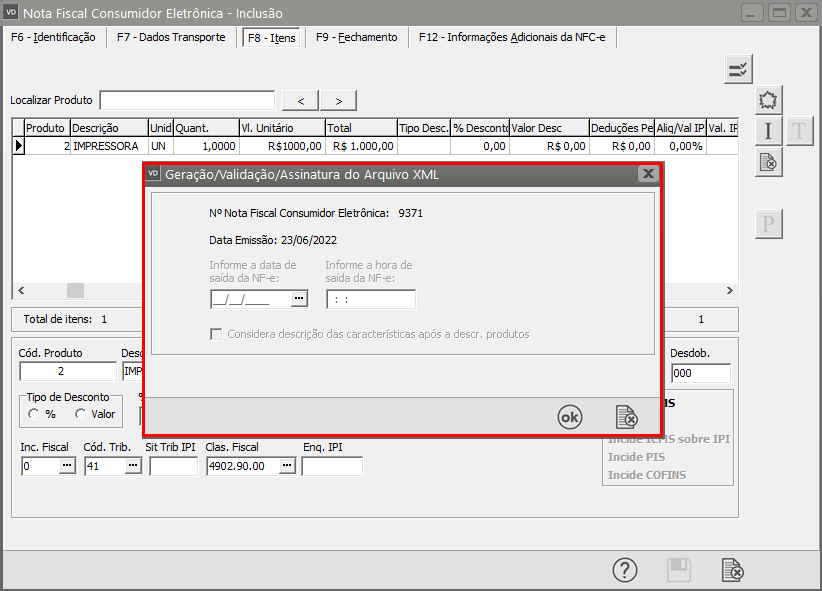Click the save floppy disk icon
This screenshot has width=822, height=591.
[679, 570]
